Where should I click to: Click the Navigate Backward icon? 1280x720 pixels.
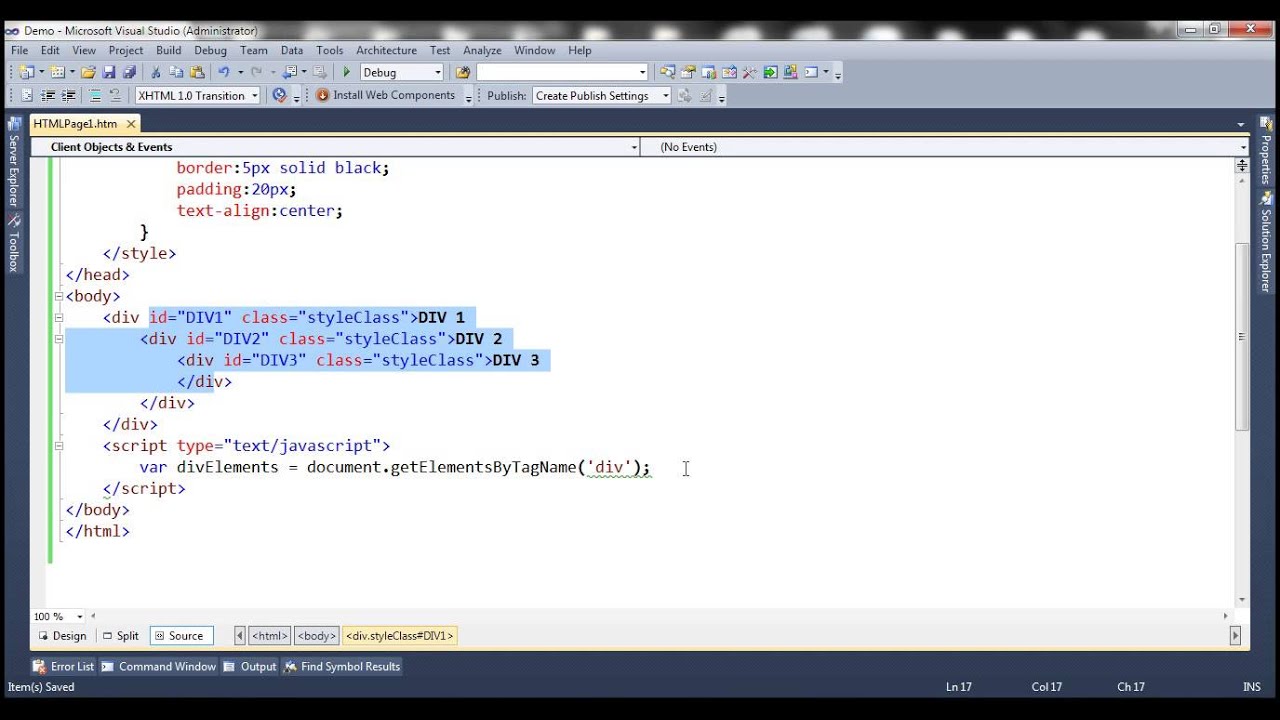[x=290, y=72]
